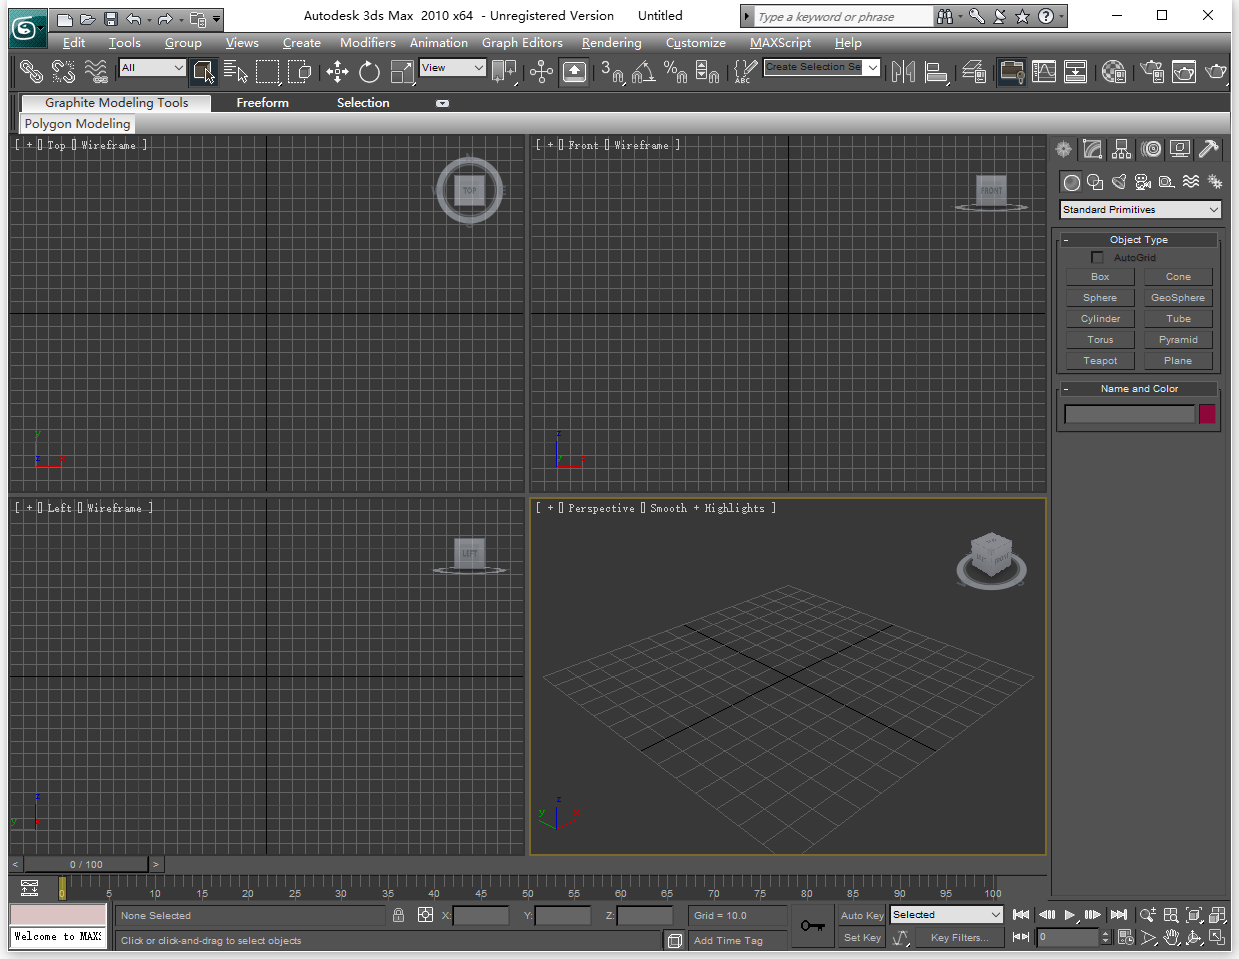Switch to the Motion command panel
This screenshot has height=959, width=1239.
[x=1152, y=149]
